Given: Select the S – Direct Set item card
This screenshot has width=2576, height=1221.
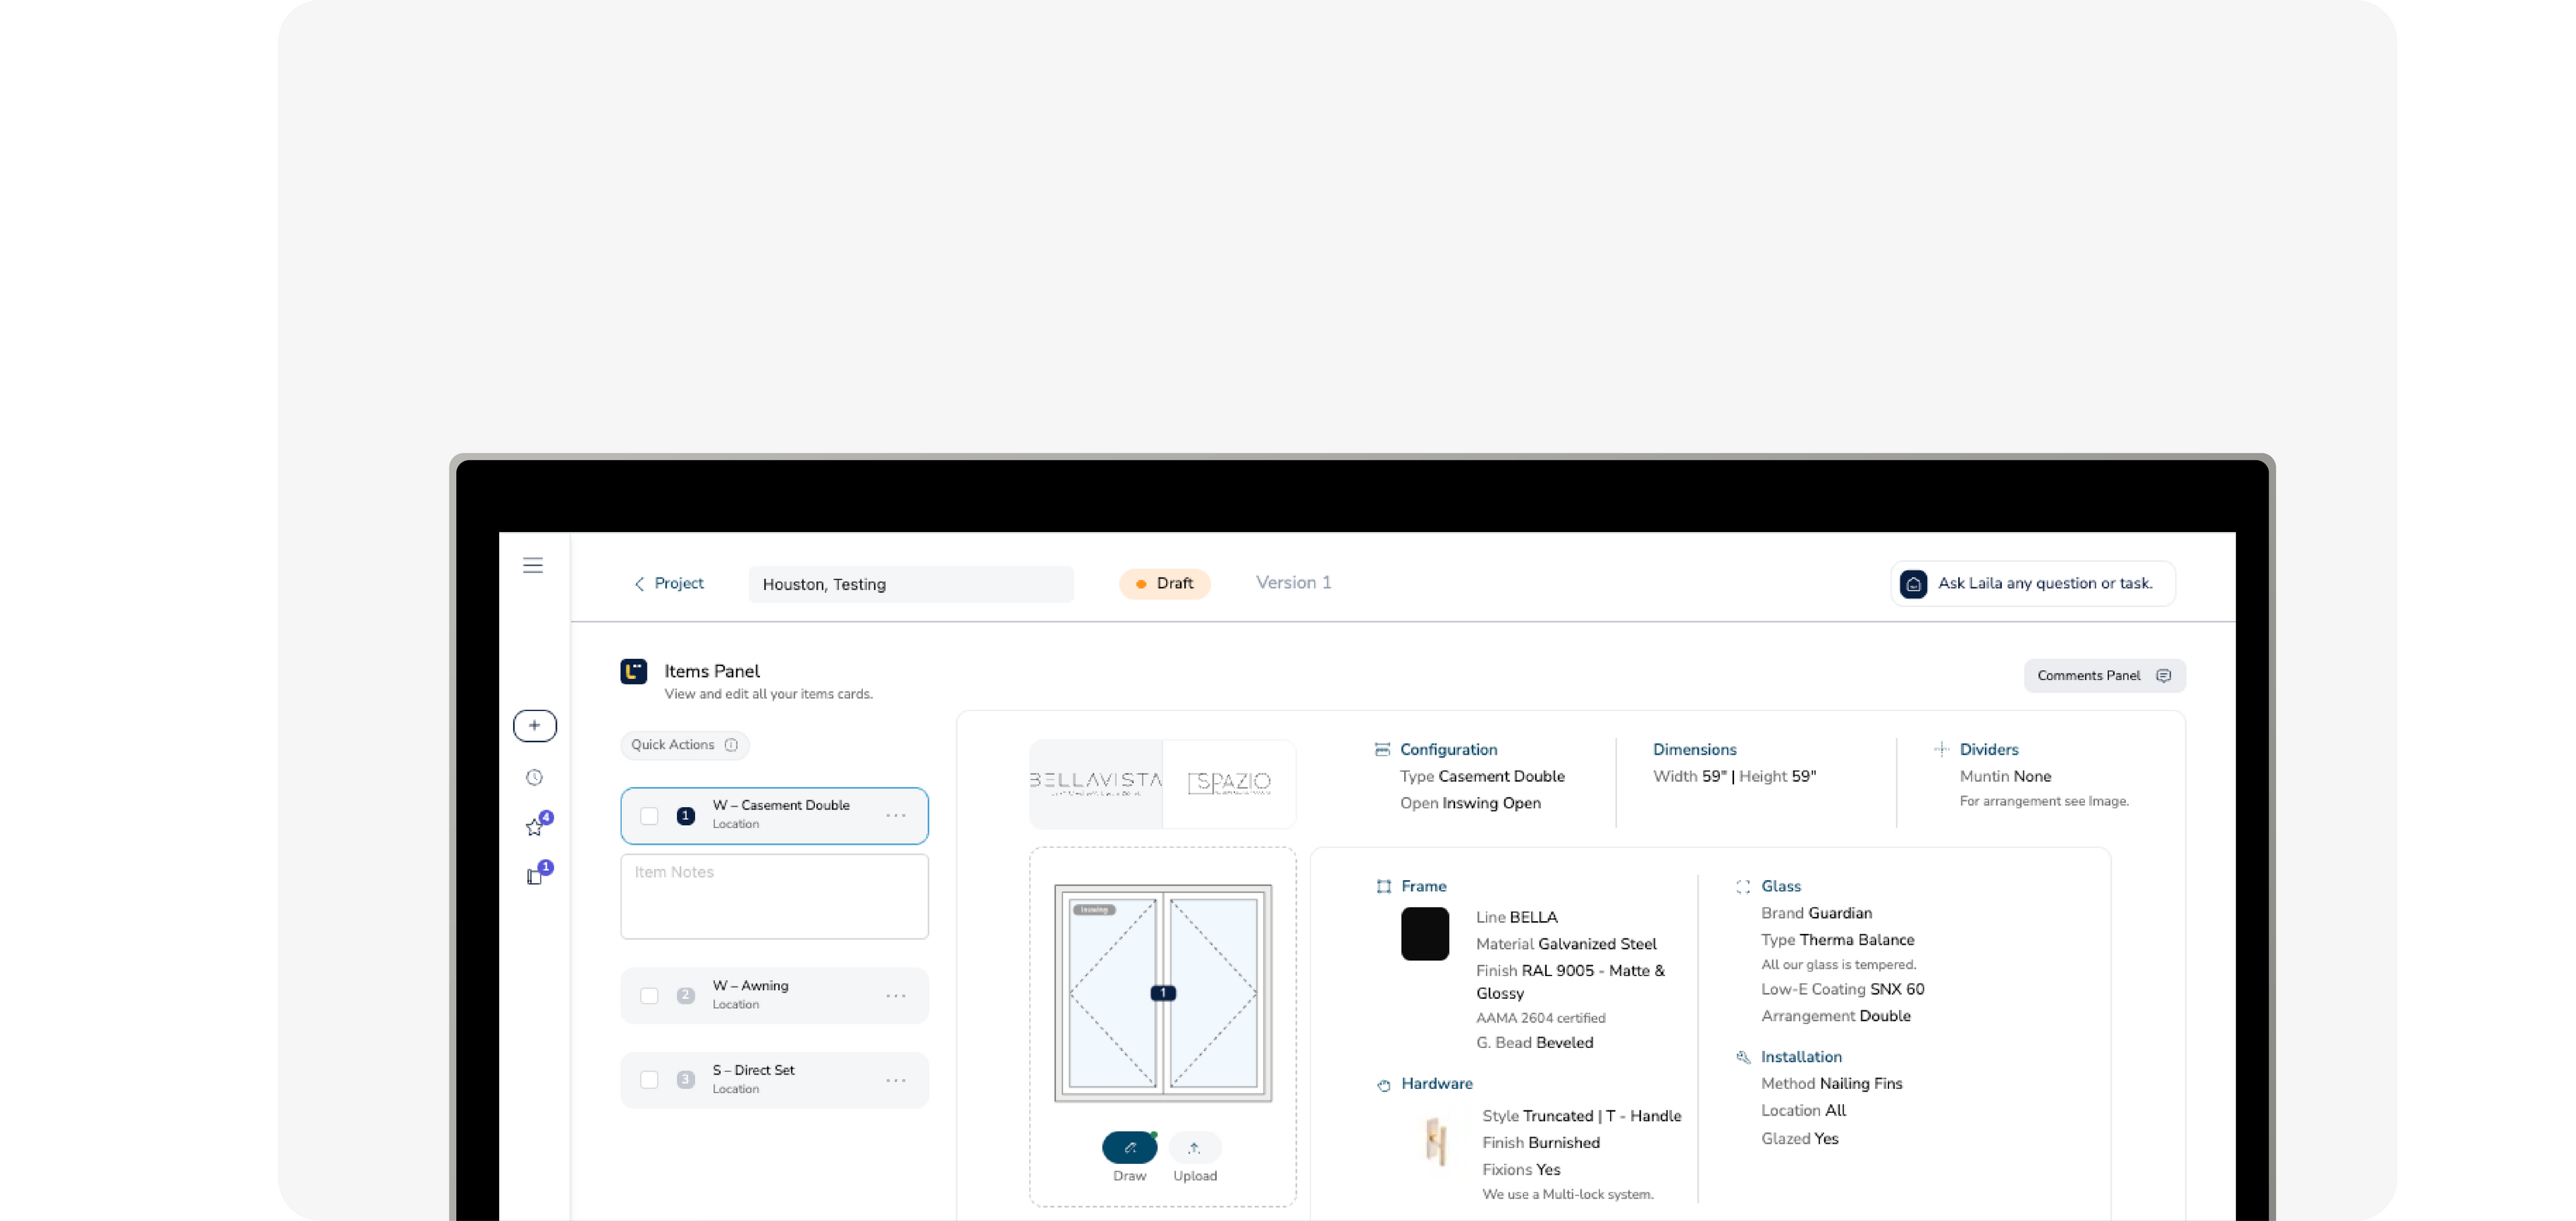Looking at the screenshot, I should click(x=774, y=1080).
